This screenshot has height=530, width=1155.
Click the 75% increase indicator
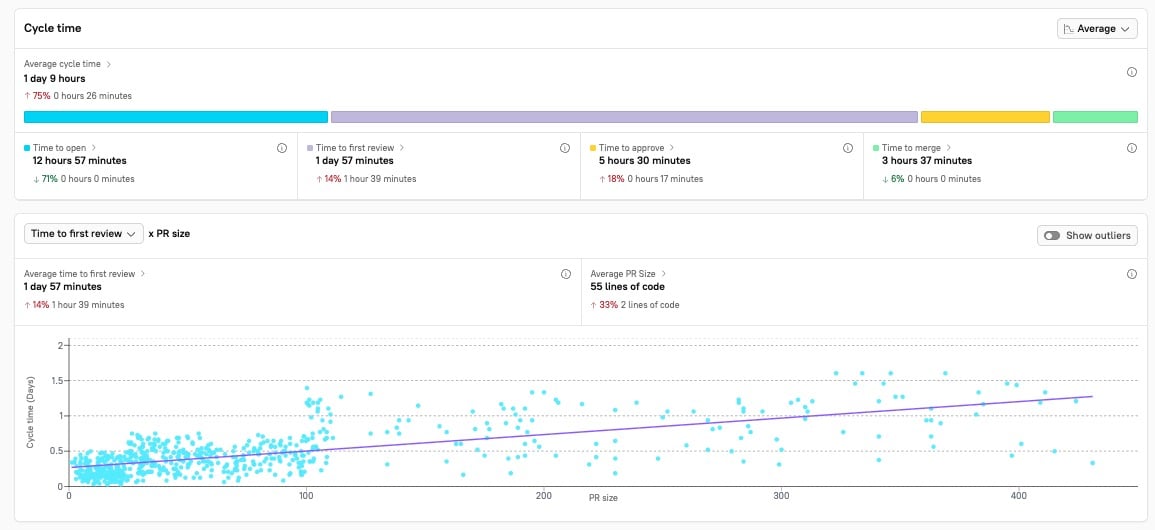pos(38,96)
